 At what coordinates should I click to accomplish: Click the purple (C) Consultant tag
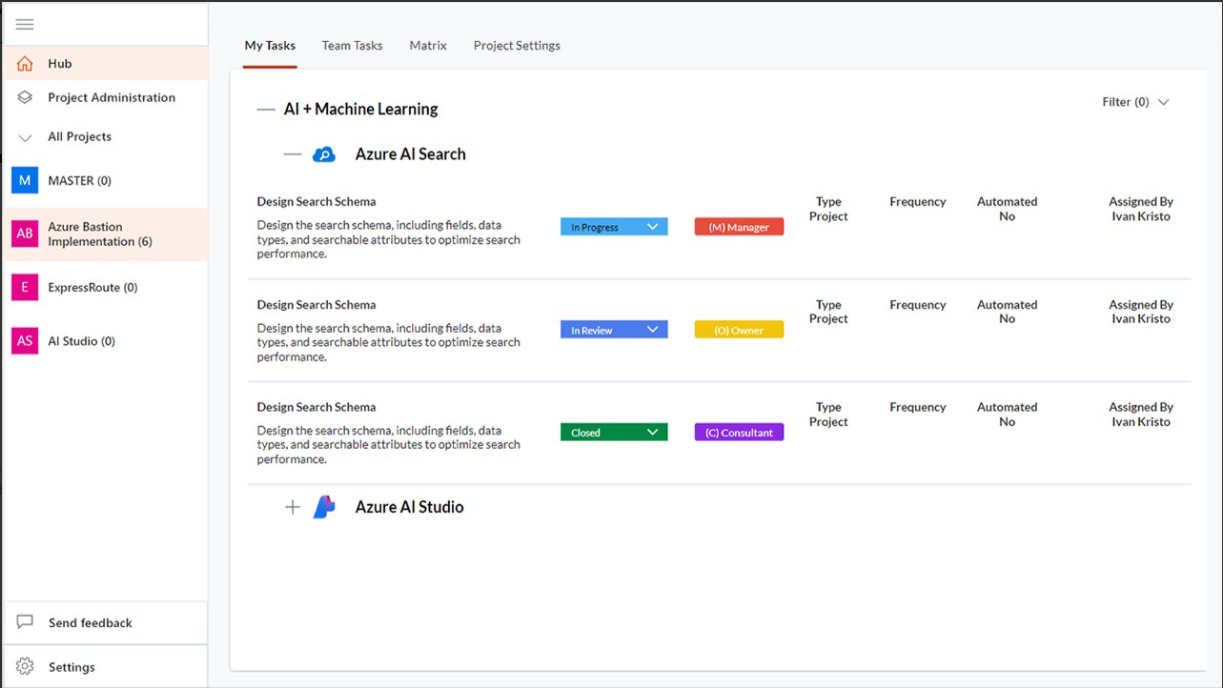tap(739, 432)
